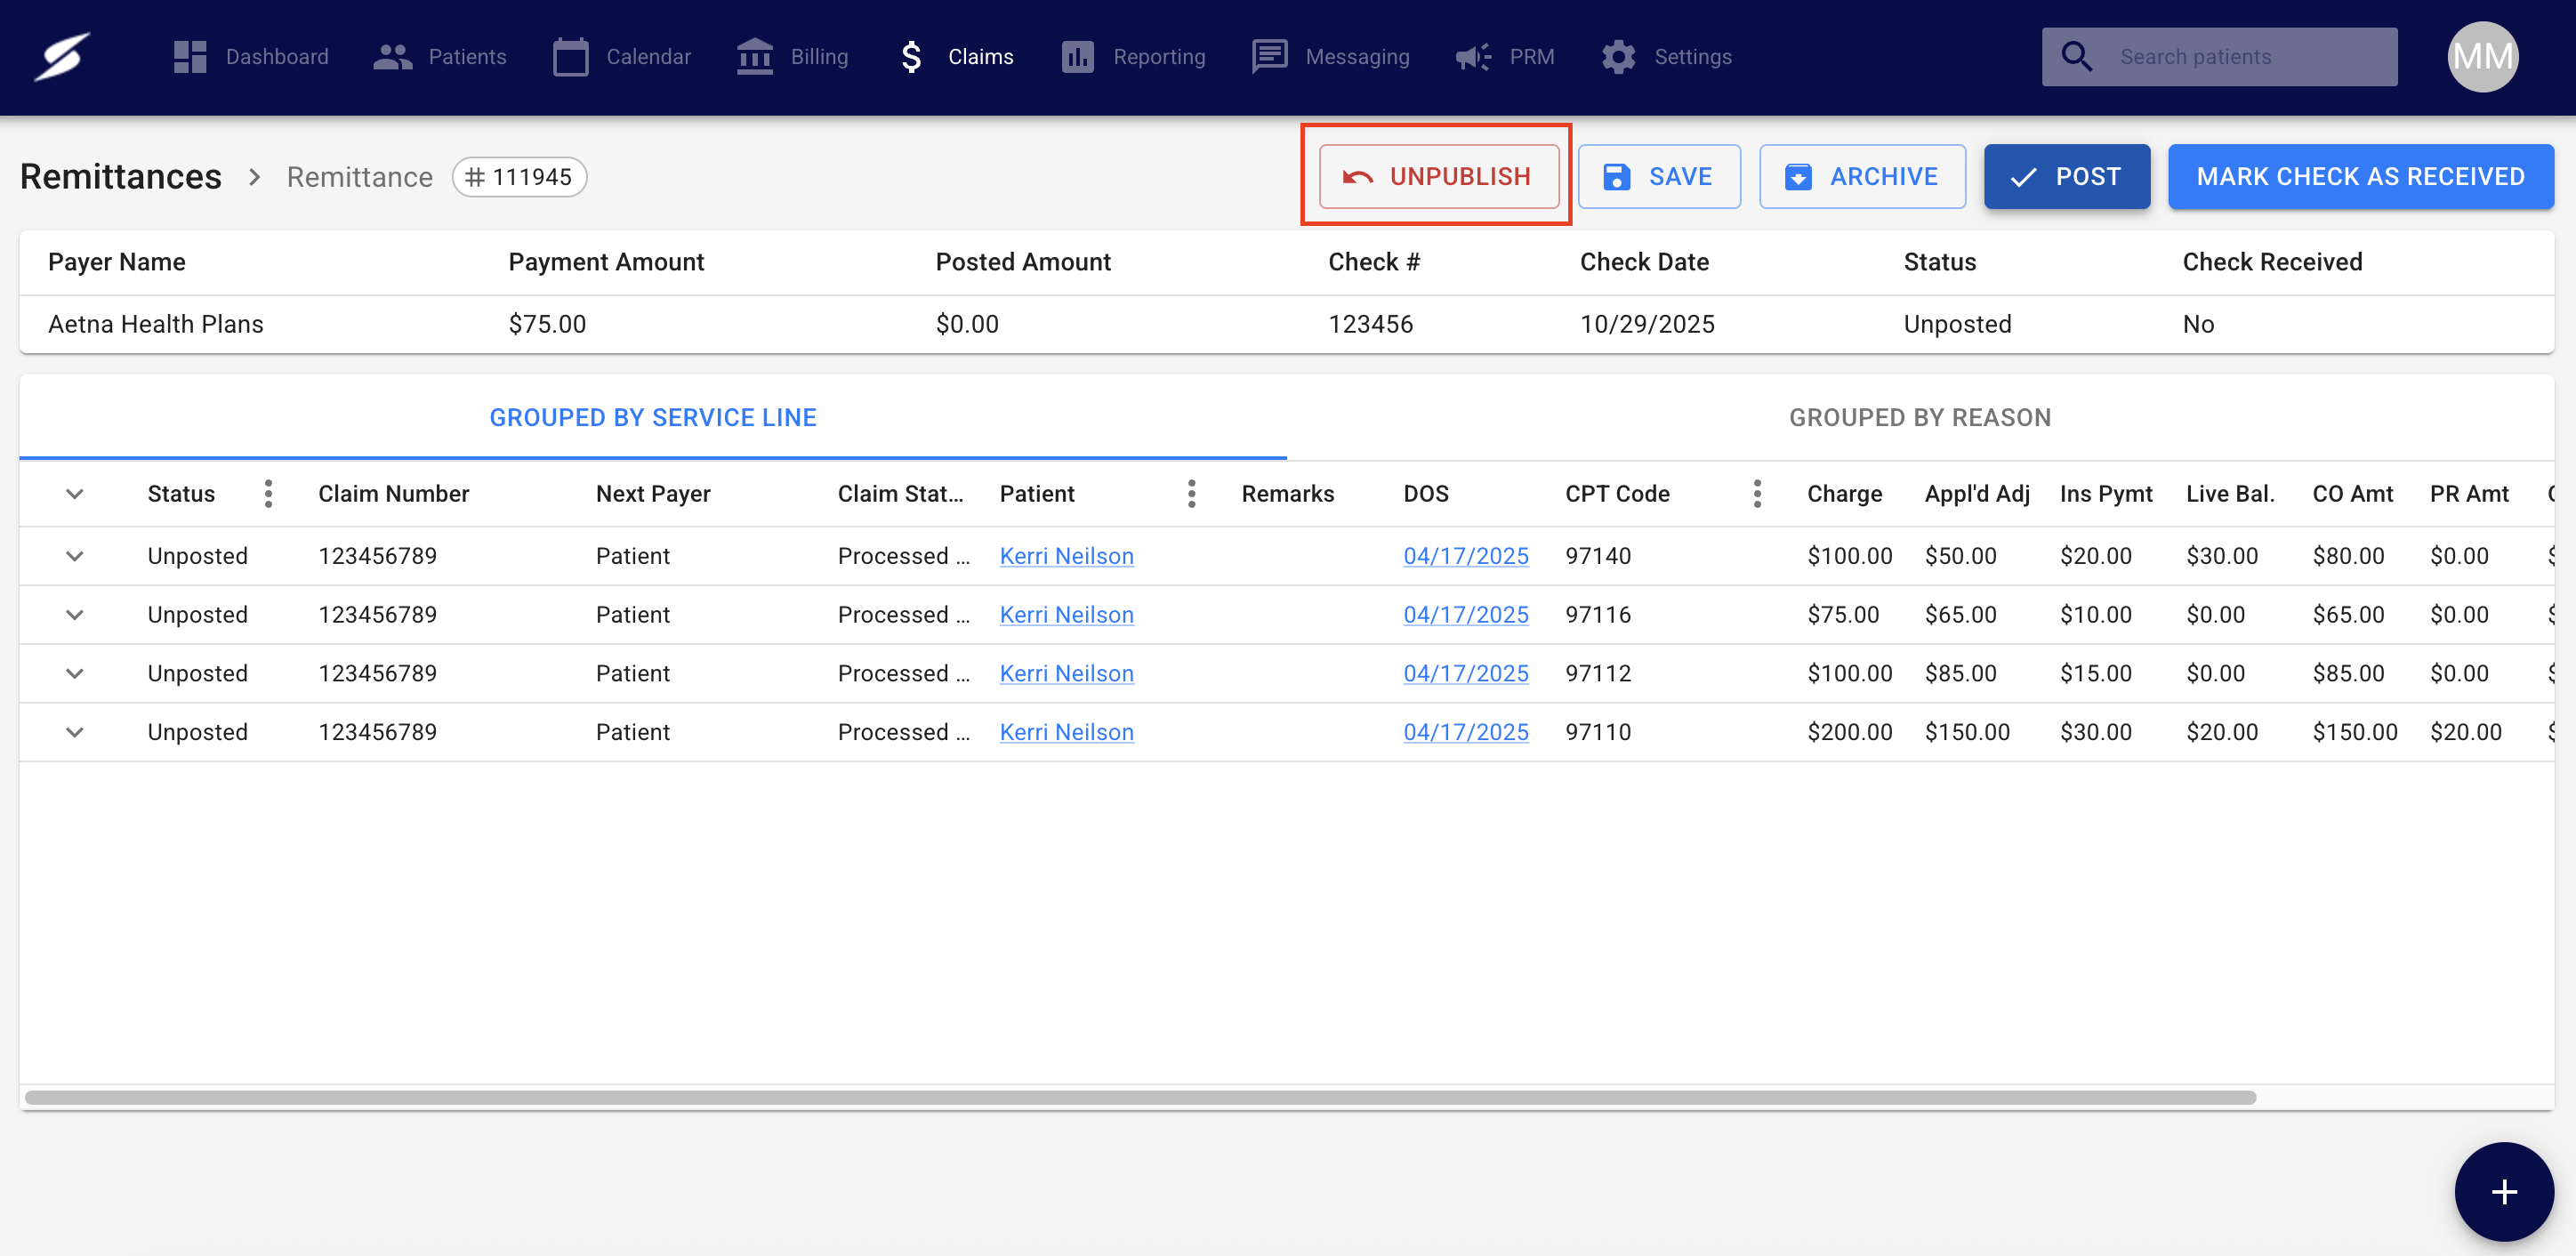The height and width of the screenshot is (1256, 2576).
Task: Toggle the expand-all chevron in the table header
Action: (74, 494)
